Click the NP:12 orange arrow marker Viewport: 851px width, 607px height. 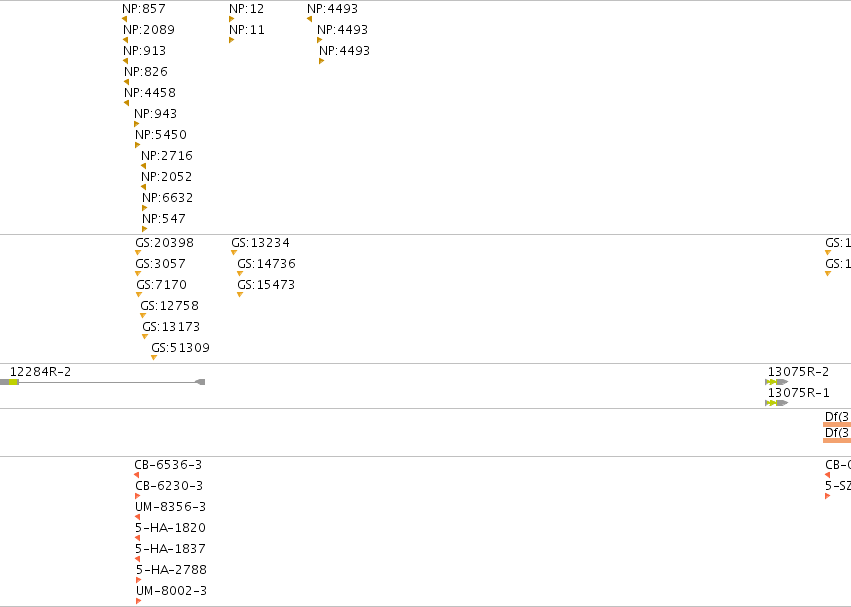(231, 19)
